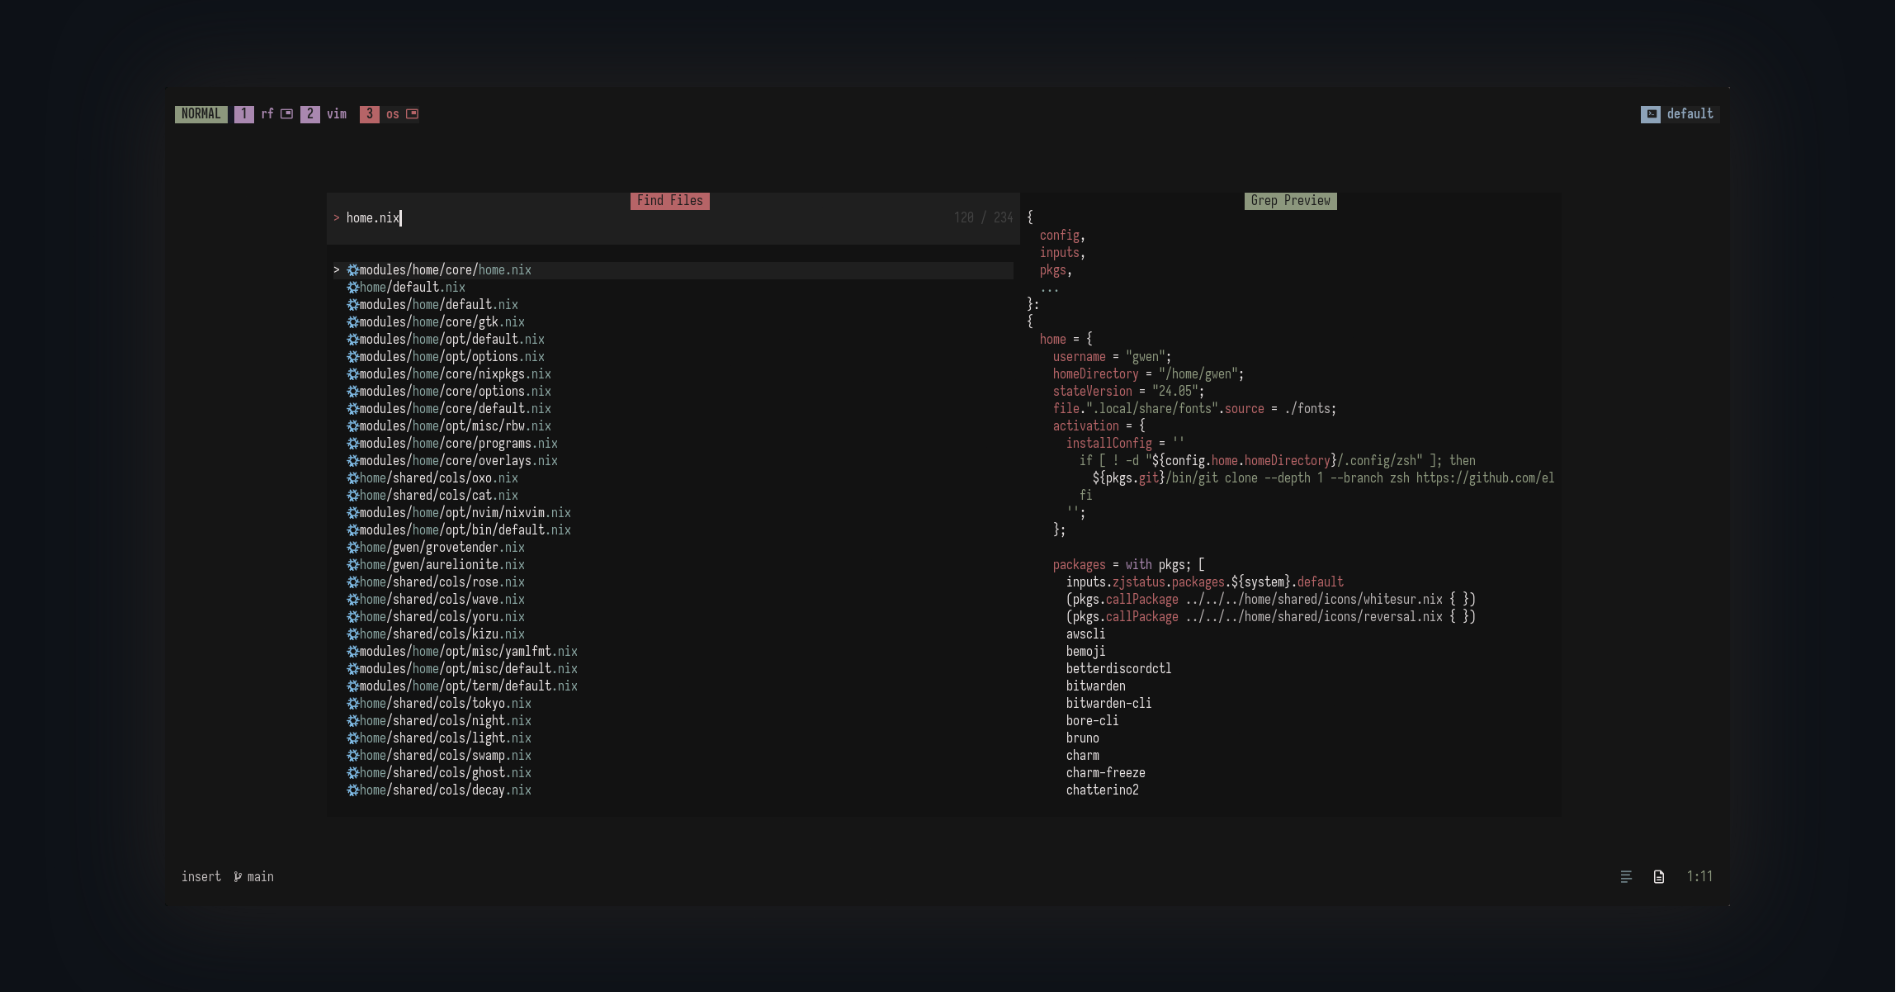Click nix icon of home/shared/cols/swamp.nix
Screen dimensions: 1896x992
click(353, 756)
